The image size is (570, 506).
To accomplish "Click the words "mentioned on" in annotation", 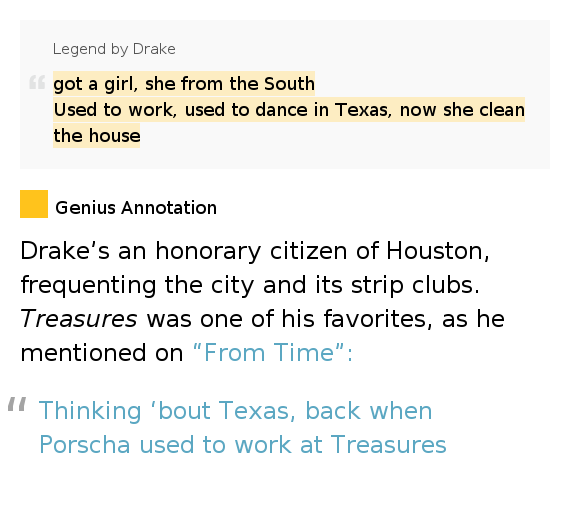I will coord(102,353).
